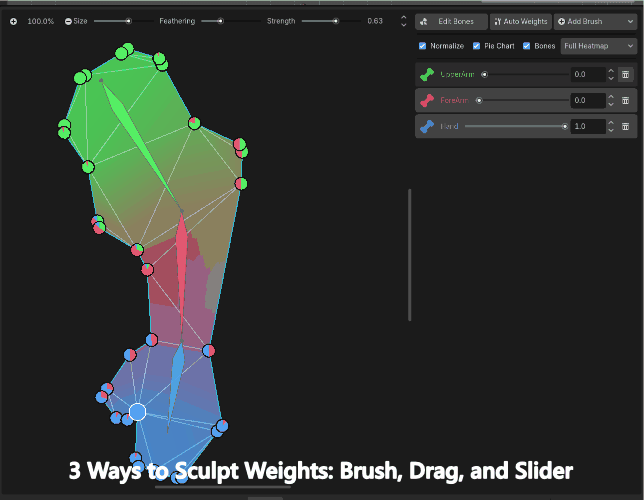
Task: Select the green UpperArm bone icon
Action: pos(427,74)
